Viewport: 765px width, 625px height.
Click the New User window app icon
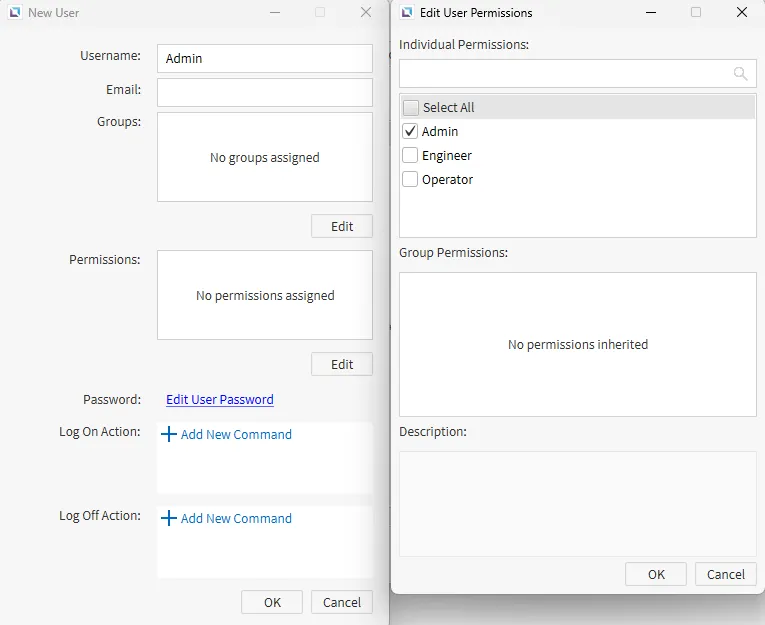point(14,13)
